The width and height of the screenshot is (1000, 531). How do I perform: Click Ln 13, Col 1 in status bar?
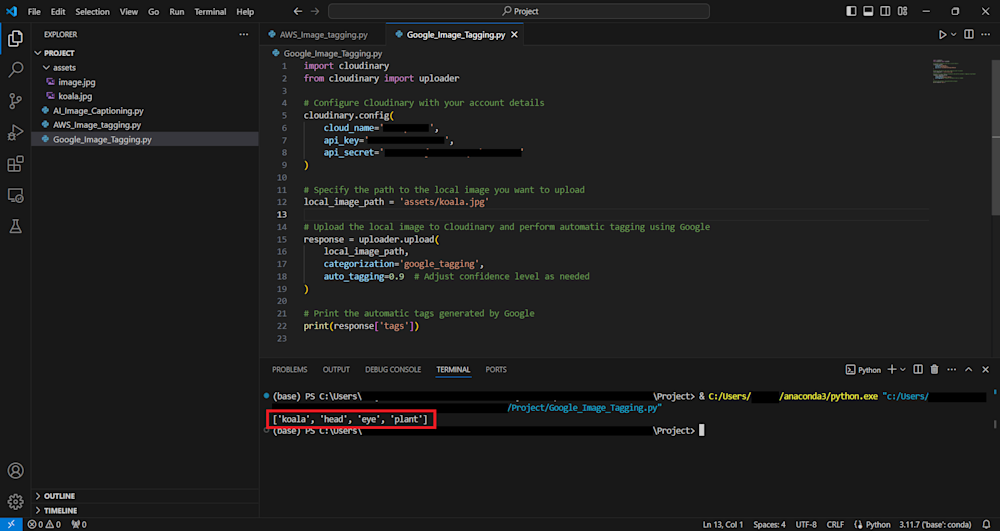[x=723, y=525]
